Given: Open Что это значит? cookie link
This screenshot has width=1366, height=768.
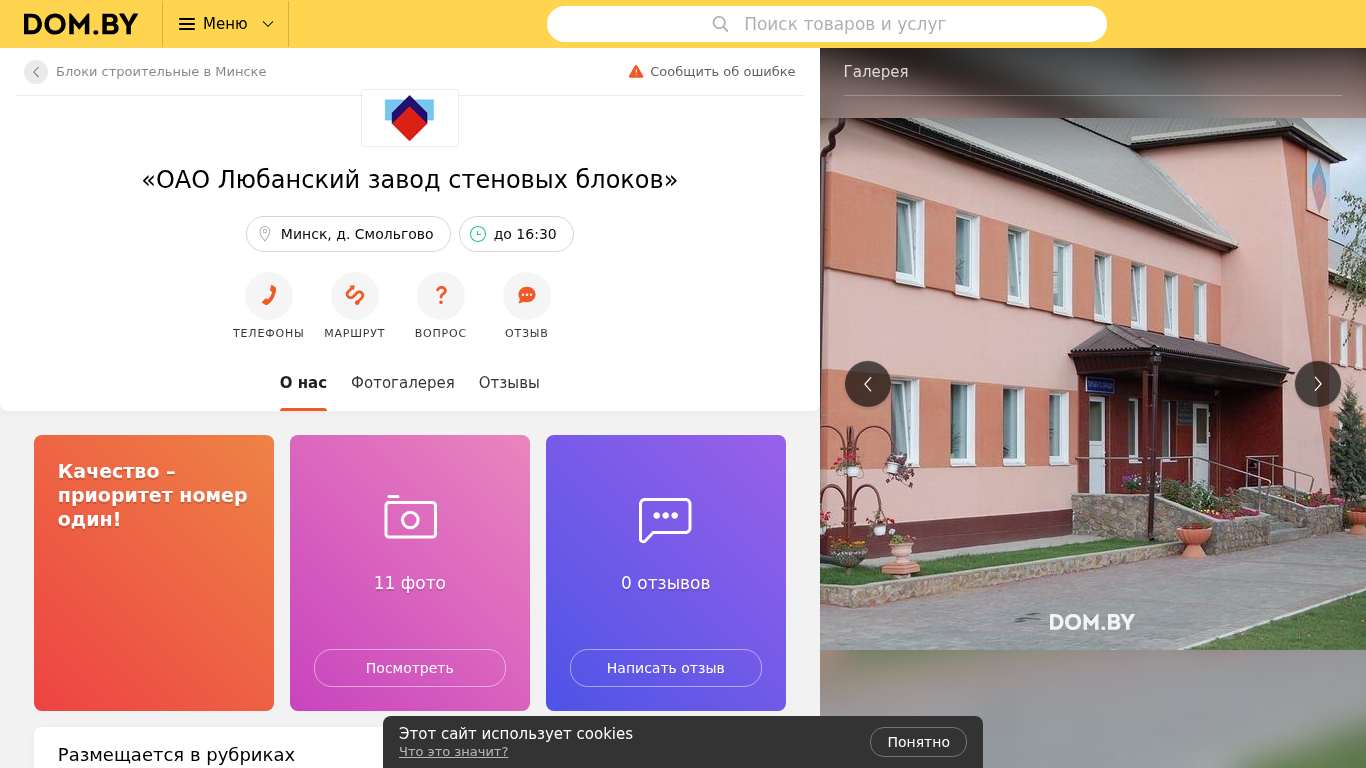Looking at the screenshot, I should pyautogui.click(x=453, y=752).
